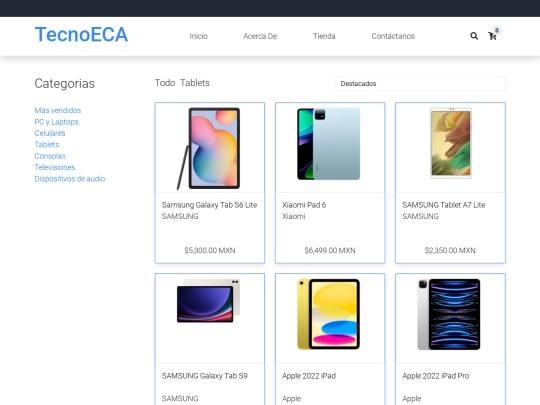Click the SAMSUNG Tablet A7 Lite title
Image resolution: width=540 pixels, height=405 pixels.
click(444, 205)
